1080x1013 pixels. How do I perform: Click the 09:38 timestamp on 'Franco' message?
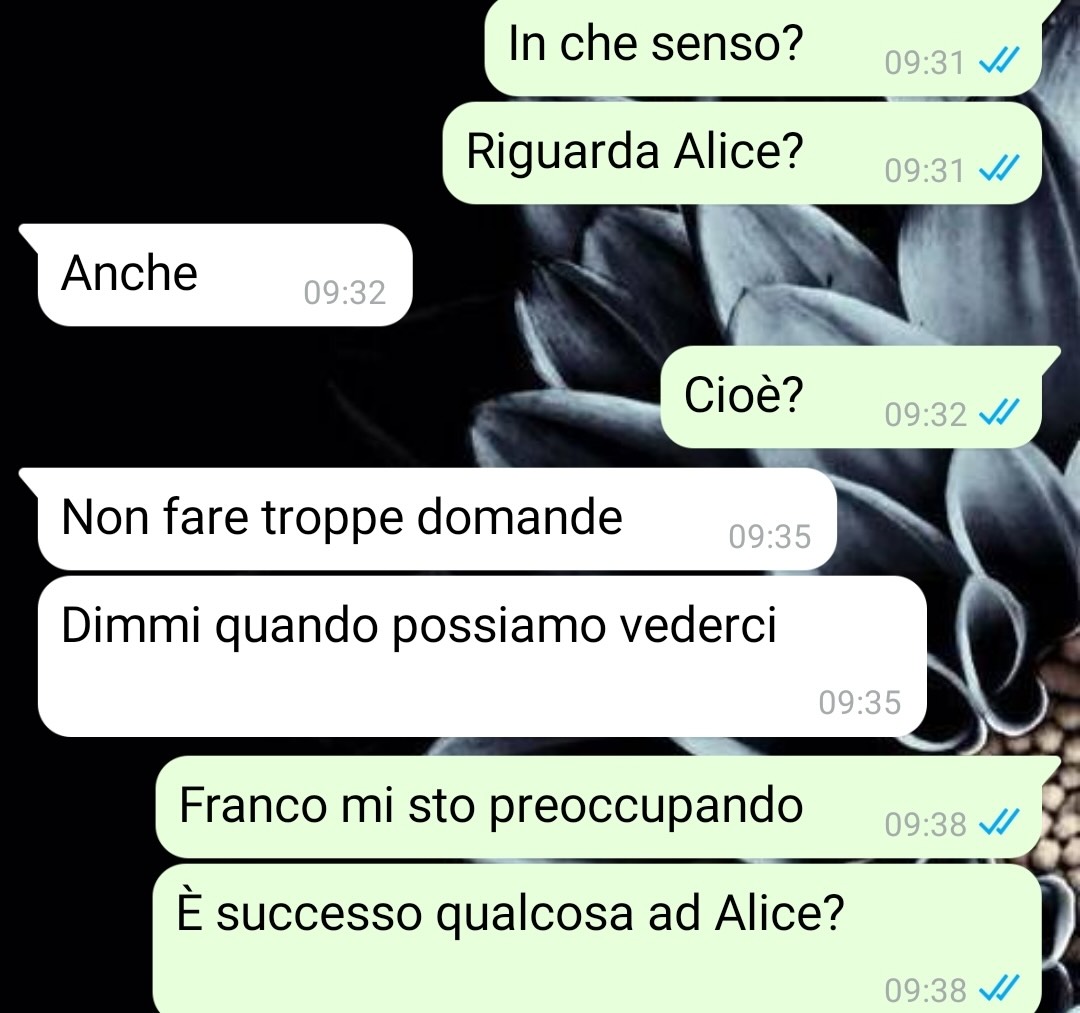click(925, 824)
